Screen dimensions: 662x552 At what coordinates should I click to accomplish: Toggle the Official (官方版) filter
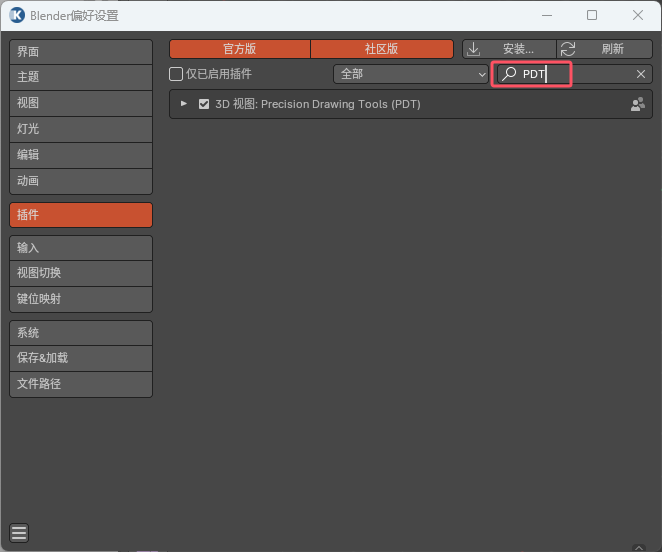coord(239,49)
